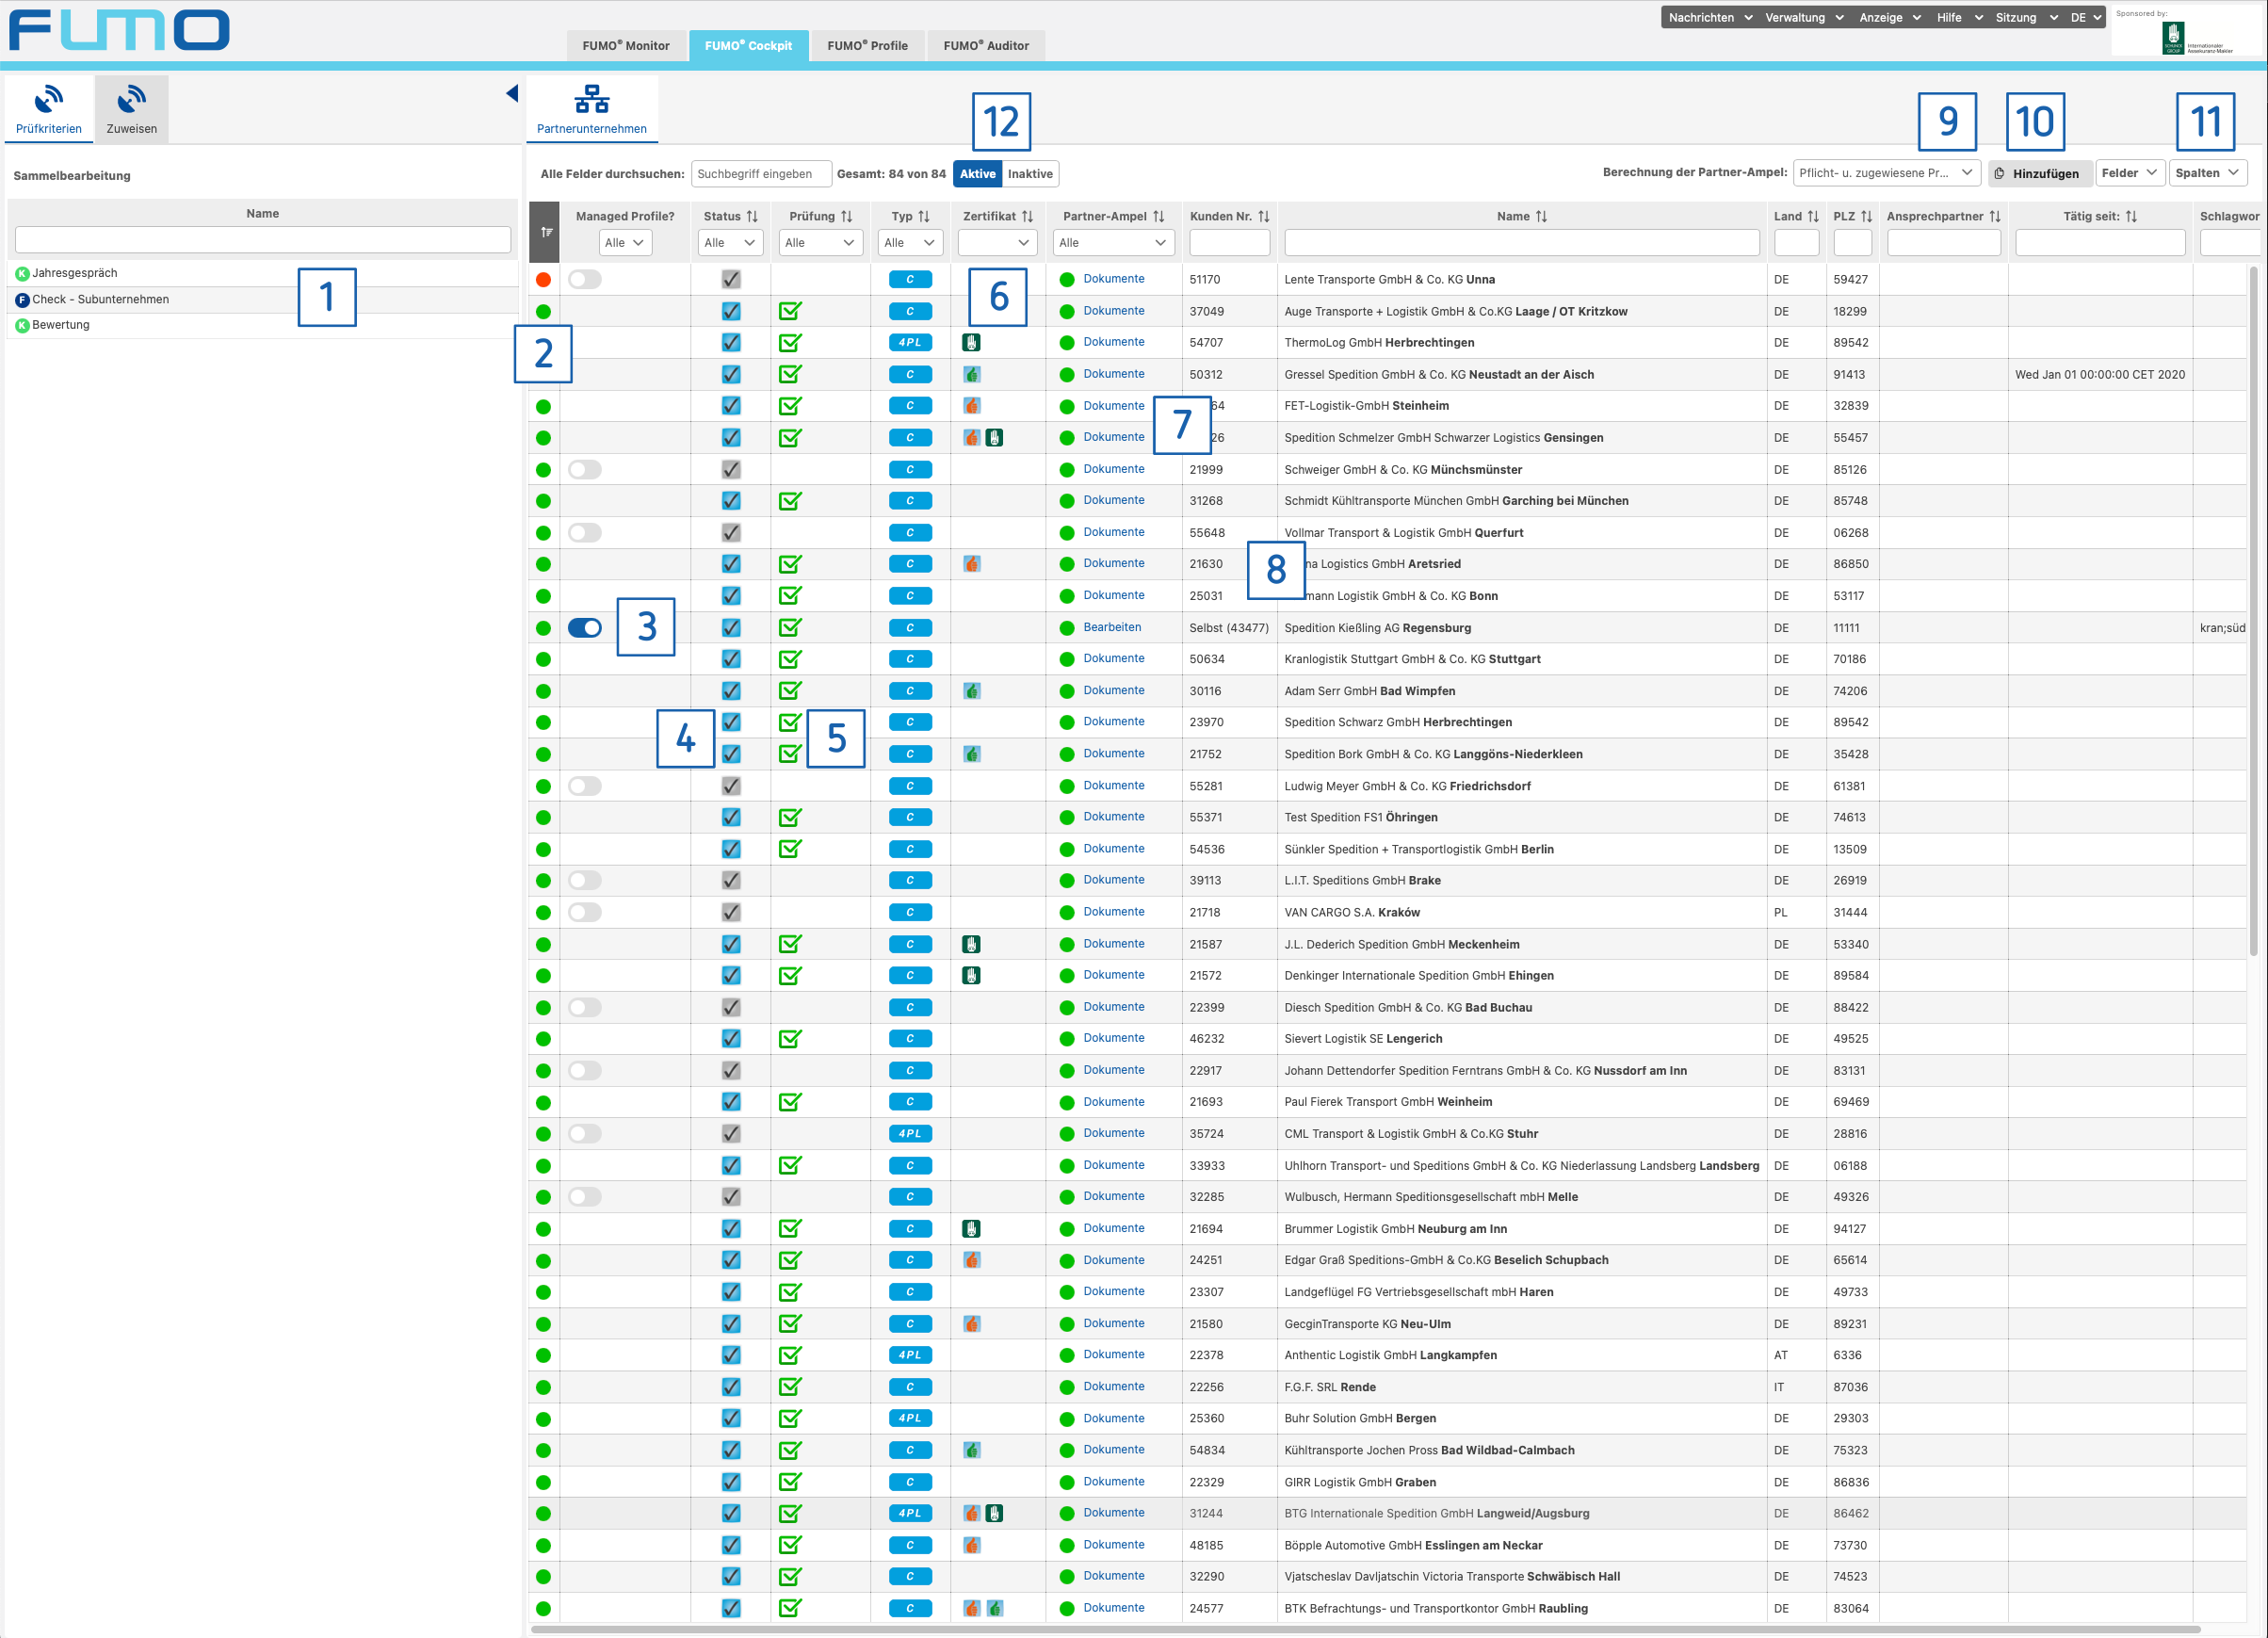Focus the Suchbegriff eingeben search field

(761, 173)
